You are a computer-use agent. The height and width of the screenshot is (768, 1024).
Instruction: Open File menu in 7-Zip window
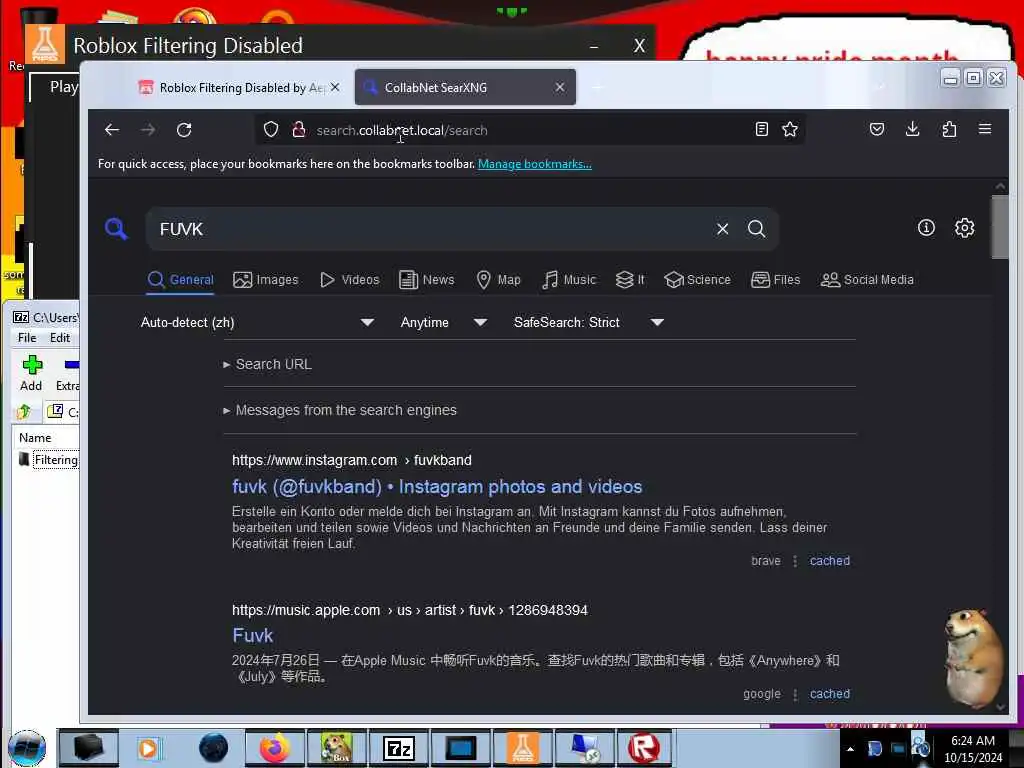[27, 338]
